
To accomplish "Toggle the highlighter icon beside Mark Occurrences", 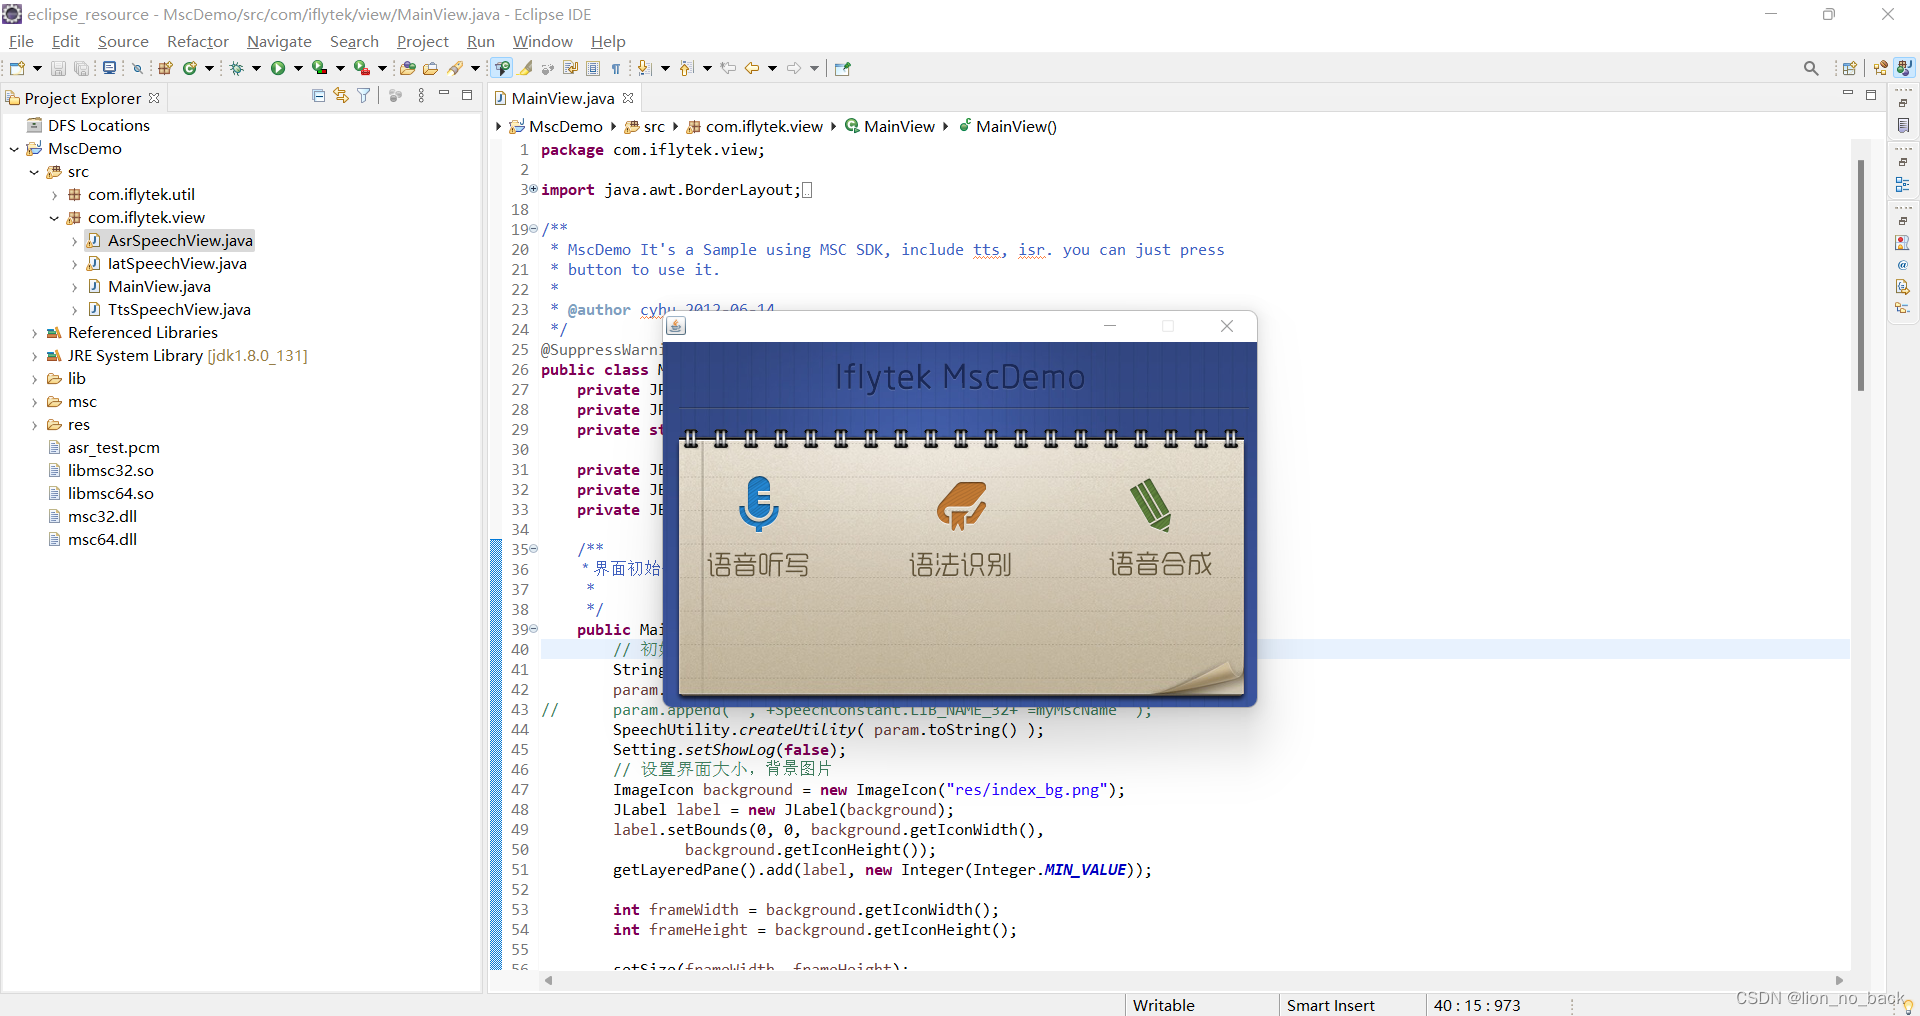I will [x=525, y=68].
